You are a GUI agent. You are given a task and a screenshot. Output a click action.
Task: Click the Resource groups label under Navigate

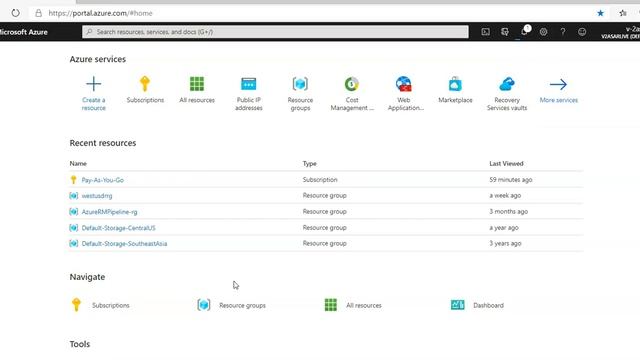[242, 305]
